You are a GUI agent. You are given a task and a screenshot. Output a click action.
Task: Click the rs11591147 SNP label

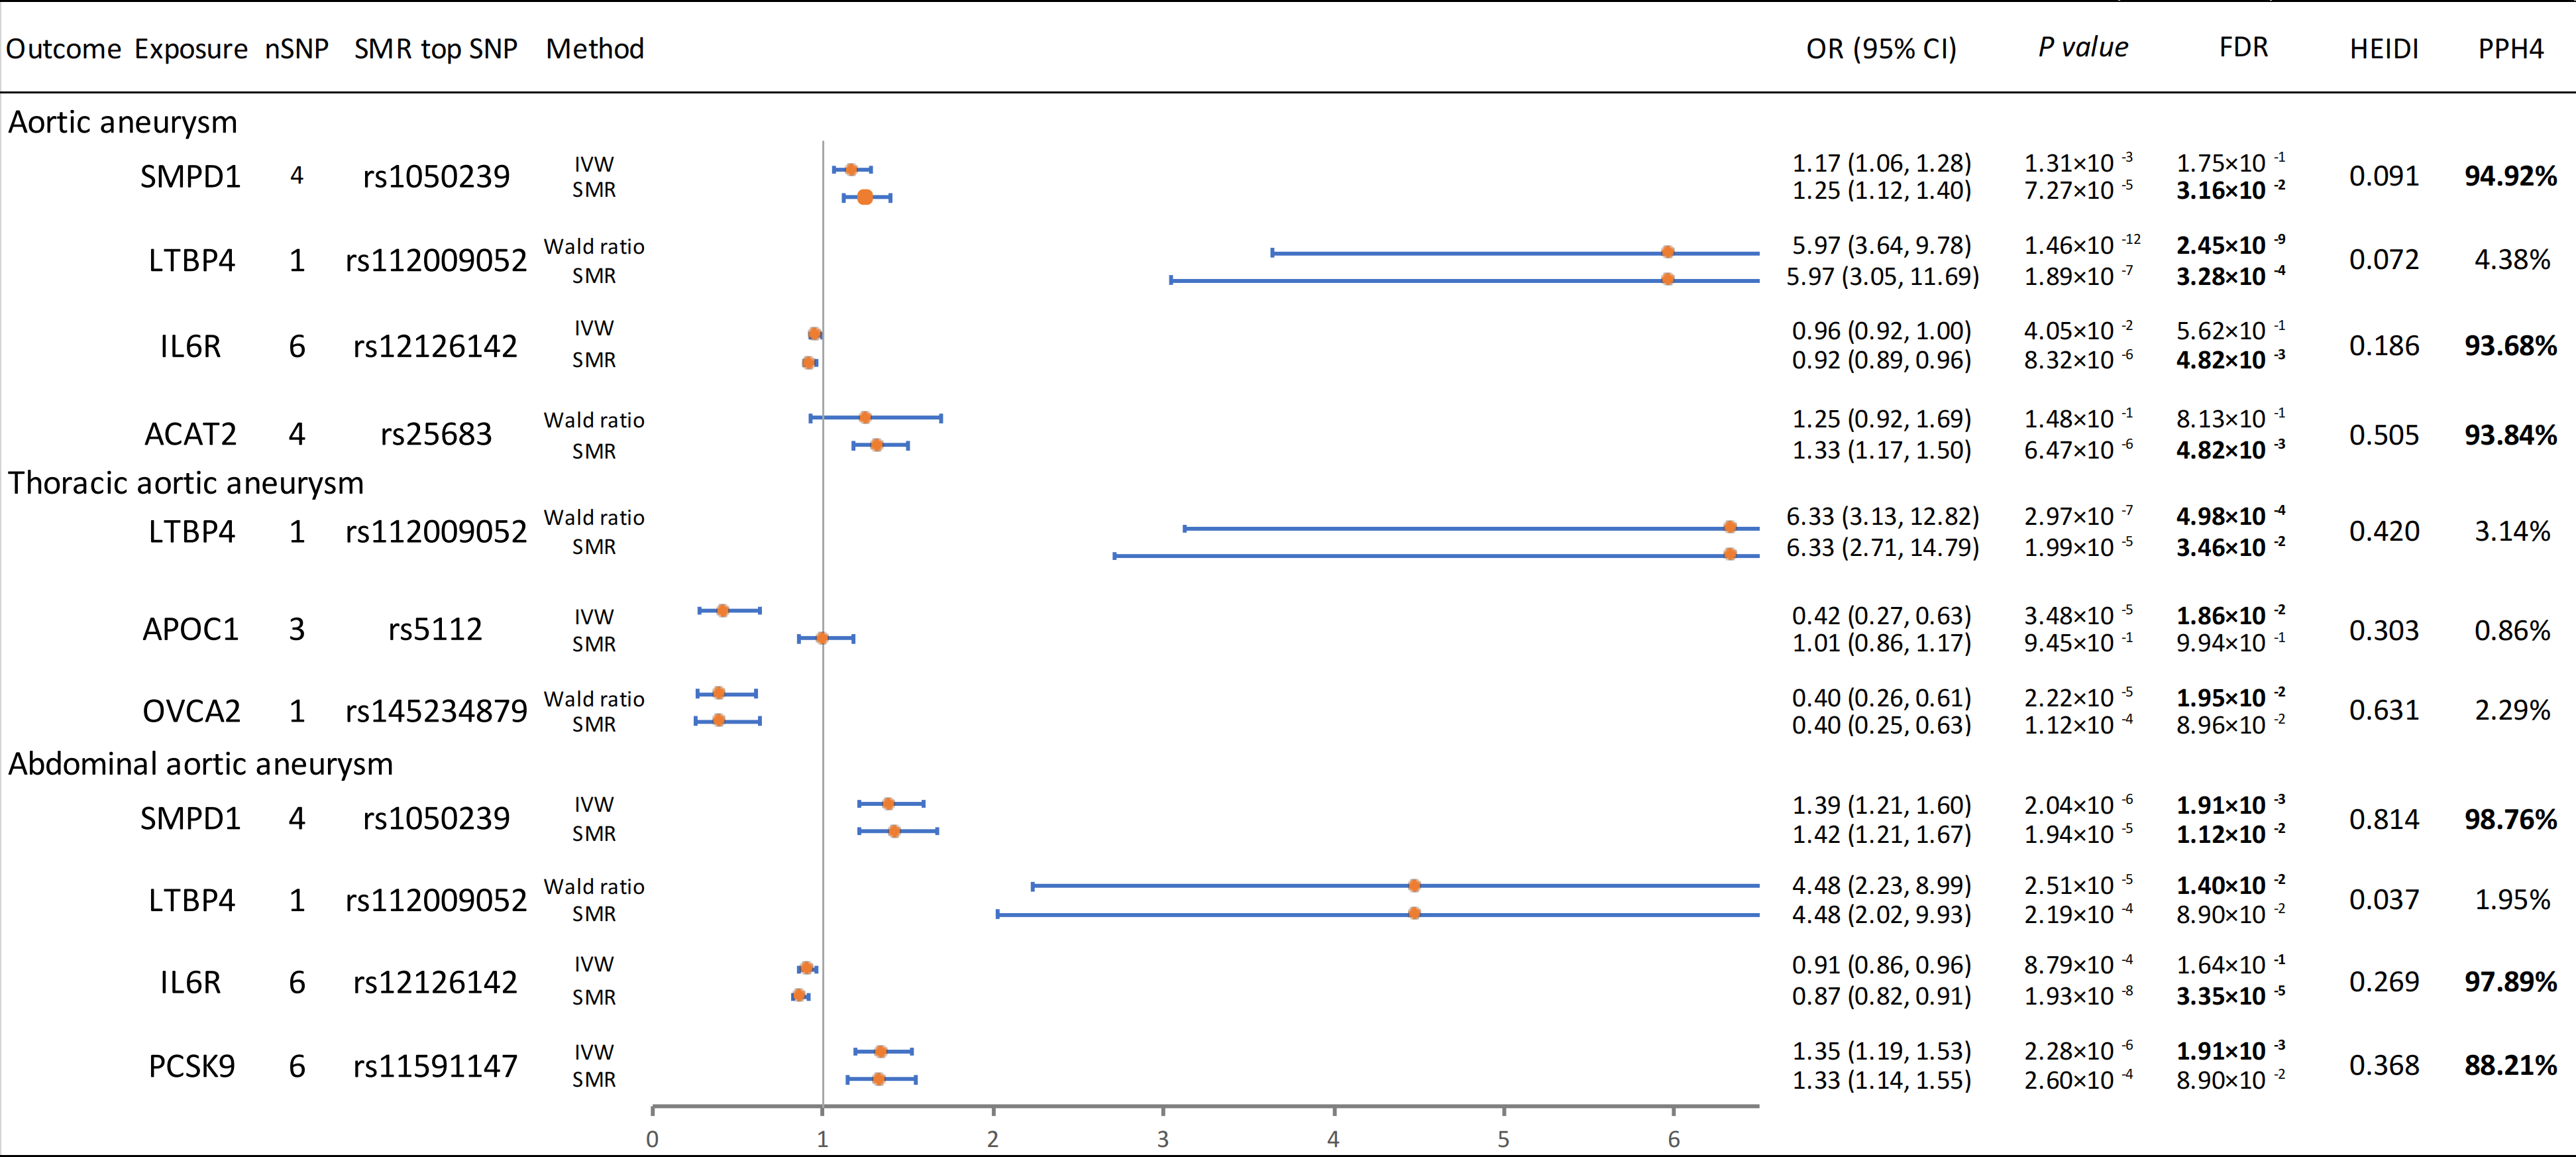[435, 1066]
